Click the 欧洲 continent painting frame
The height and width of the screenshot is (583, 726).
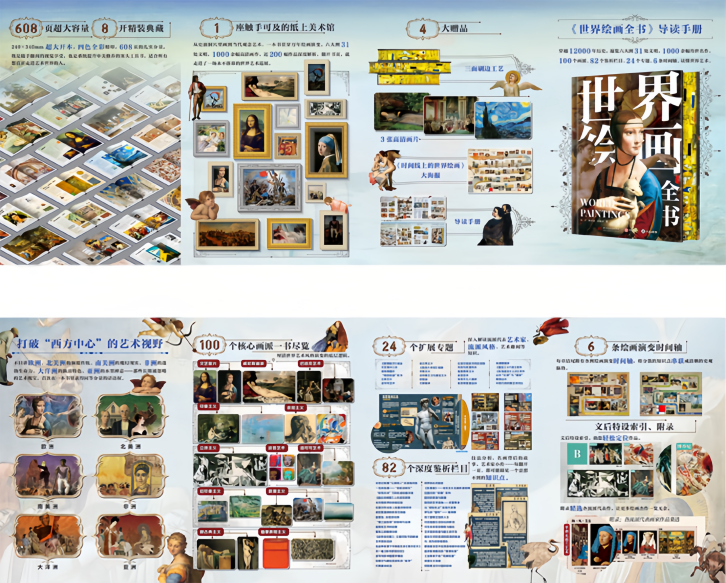click(48, 417)
